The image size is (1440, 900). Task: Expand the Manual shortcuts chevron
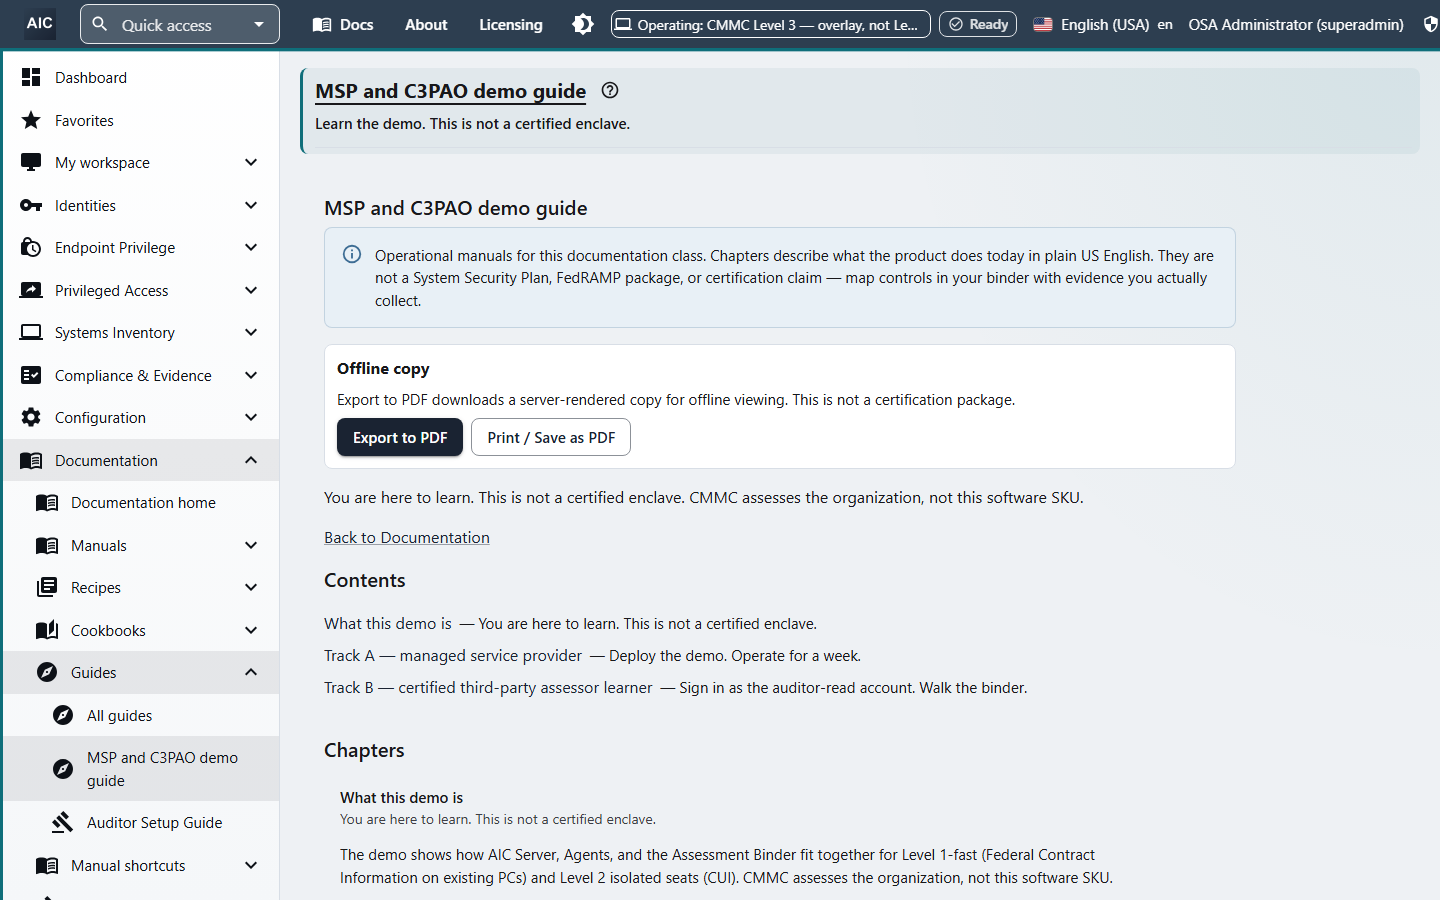[251, 865]
